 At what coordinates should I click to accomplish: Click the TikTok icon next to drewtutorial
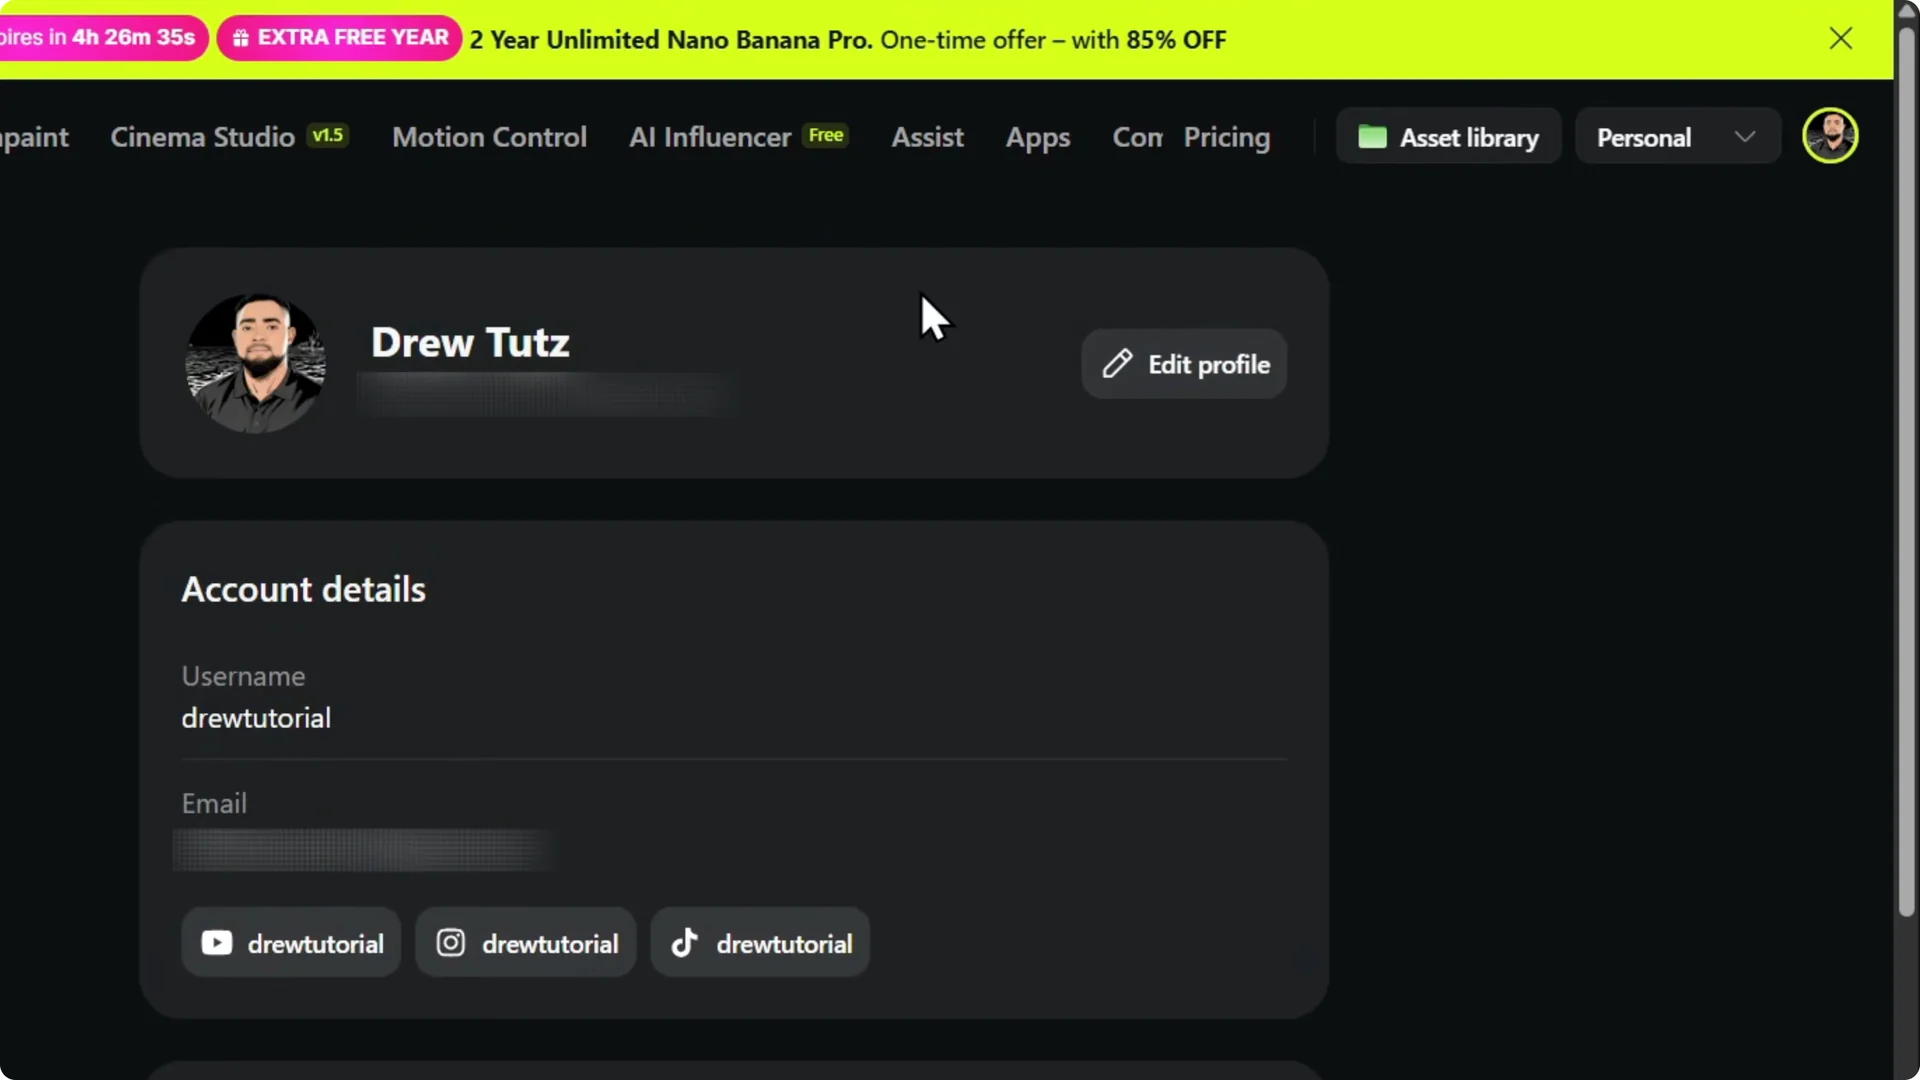coord(683,941)
